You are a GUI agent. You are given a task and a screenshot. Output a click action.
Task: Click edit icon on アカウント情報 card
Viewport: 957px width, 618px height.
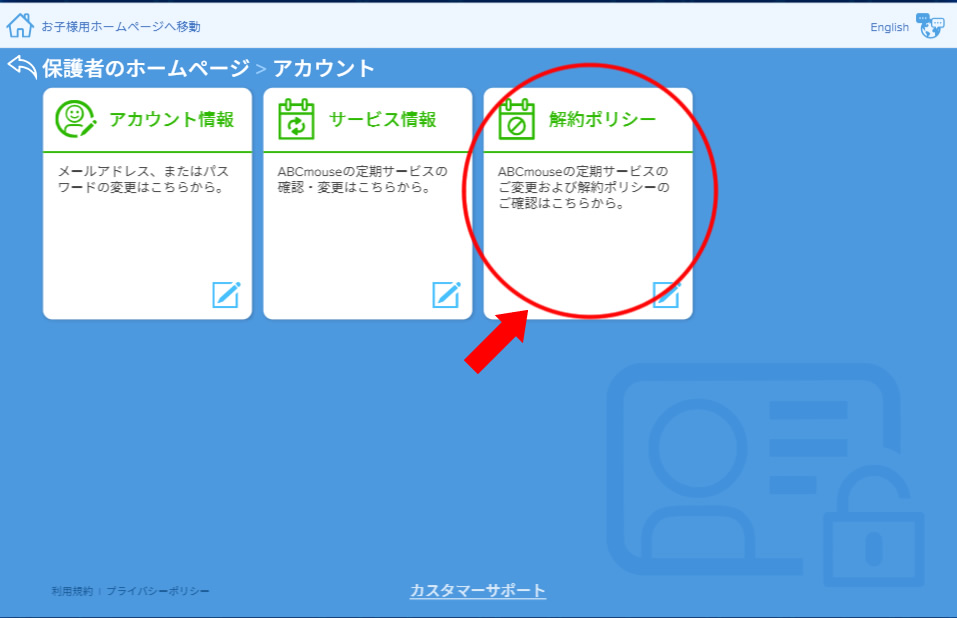coord(226,295)
